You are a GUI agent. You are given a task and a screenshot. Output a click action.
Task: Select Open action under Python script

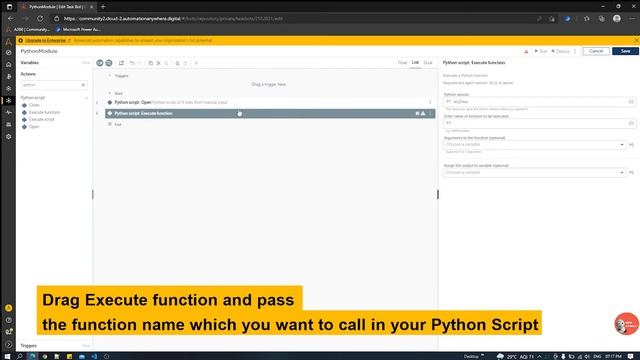point(34,127)
